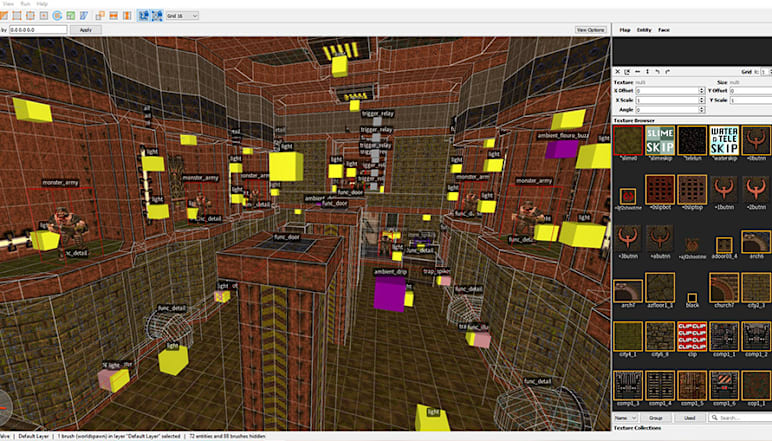Select the magenta ambient_drip entity cube
Image resolution: width=772 pixels, height=441 pixels.
(x=389, y=293)
